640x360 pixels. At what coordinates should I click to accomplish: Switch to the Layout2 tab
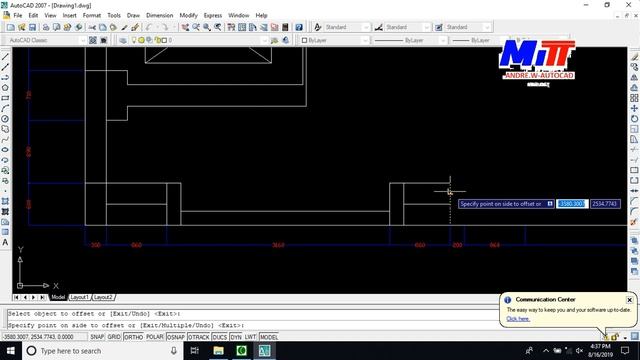pyautogui.click(x=103, y=297)
